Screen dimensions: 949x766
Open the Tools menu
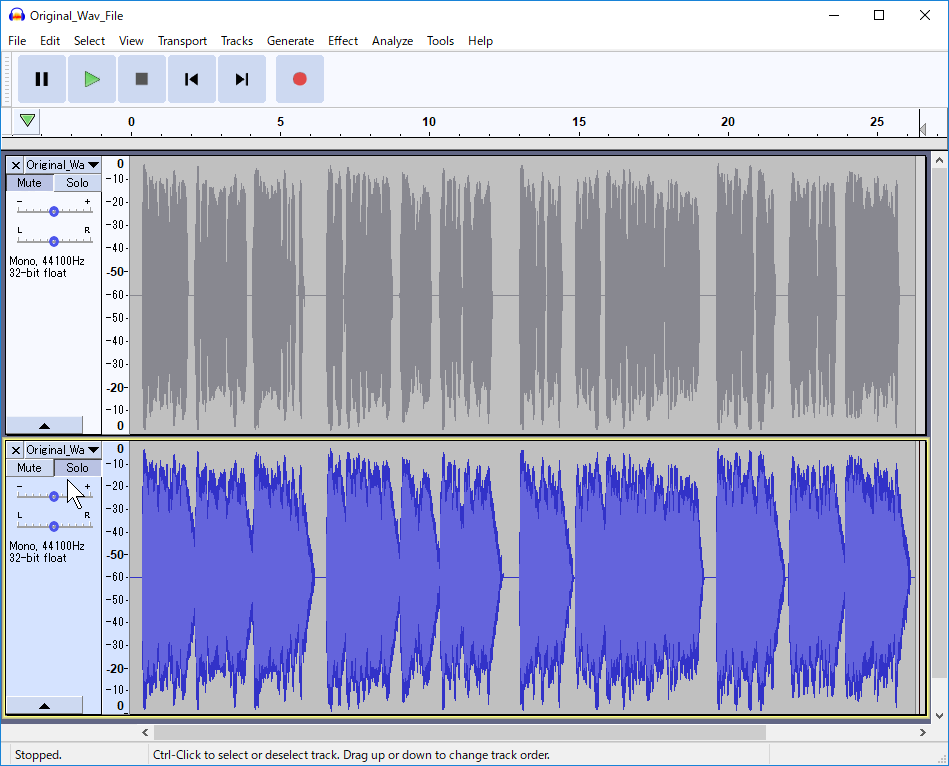(440, 41)
